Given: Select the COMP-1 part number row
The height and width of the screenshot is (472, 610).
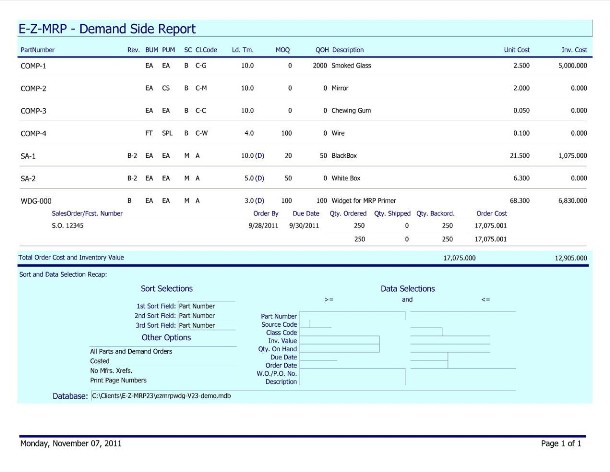Looking at the screenshot, I should 34,65.
